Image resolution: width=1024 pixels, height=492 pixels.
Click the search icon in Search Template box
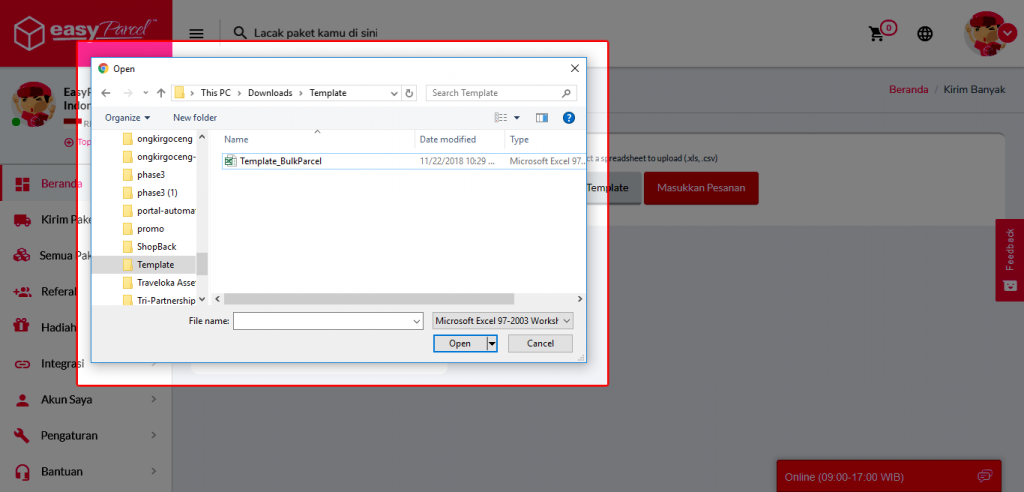567,93
